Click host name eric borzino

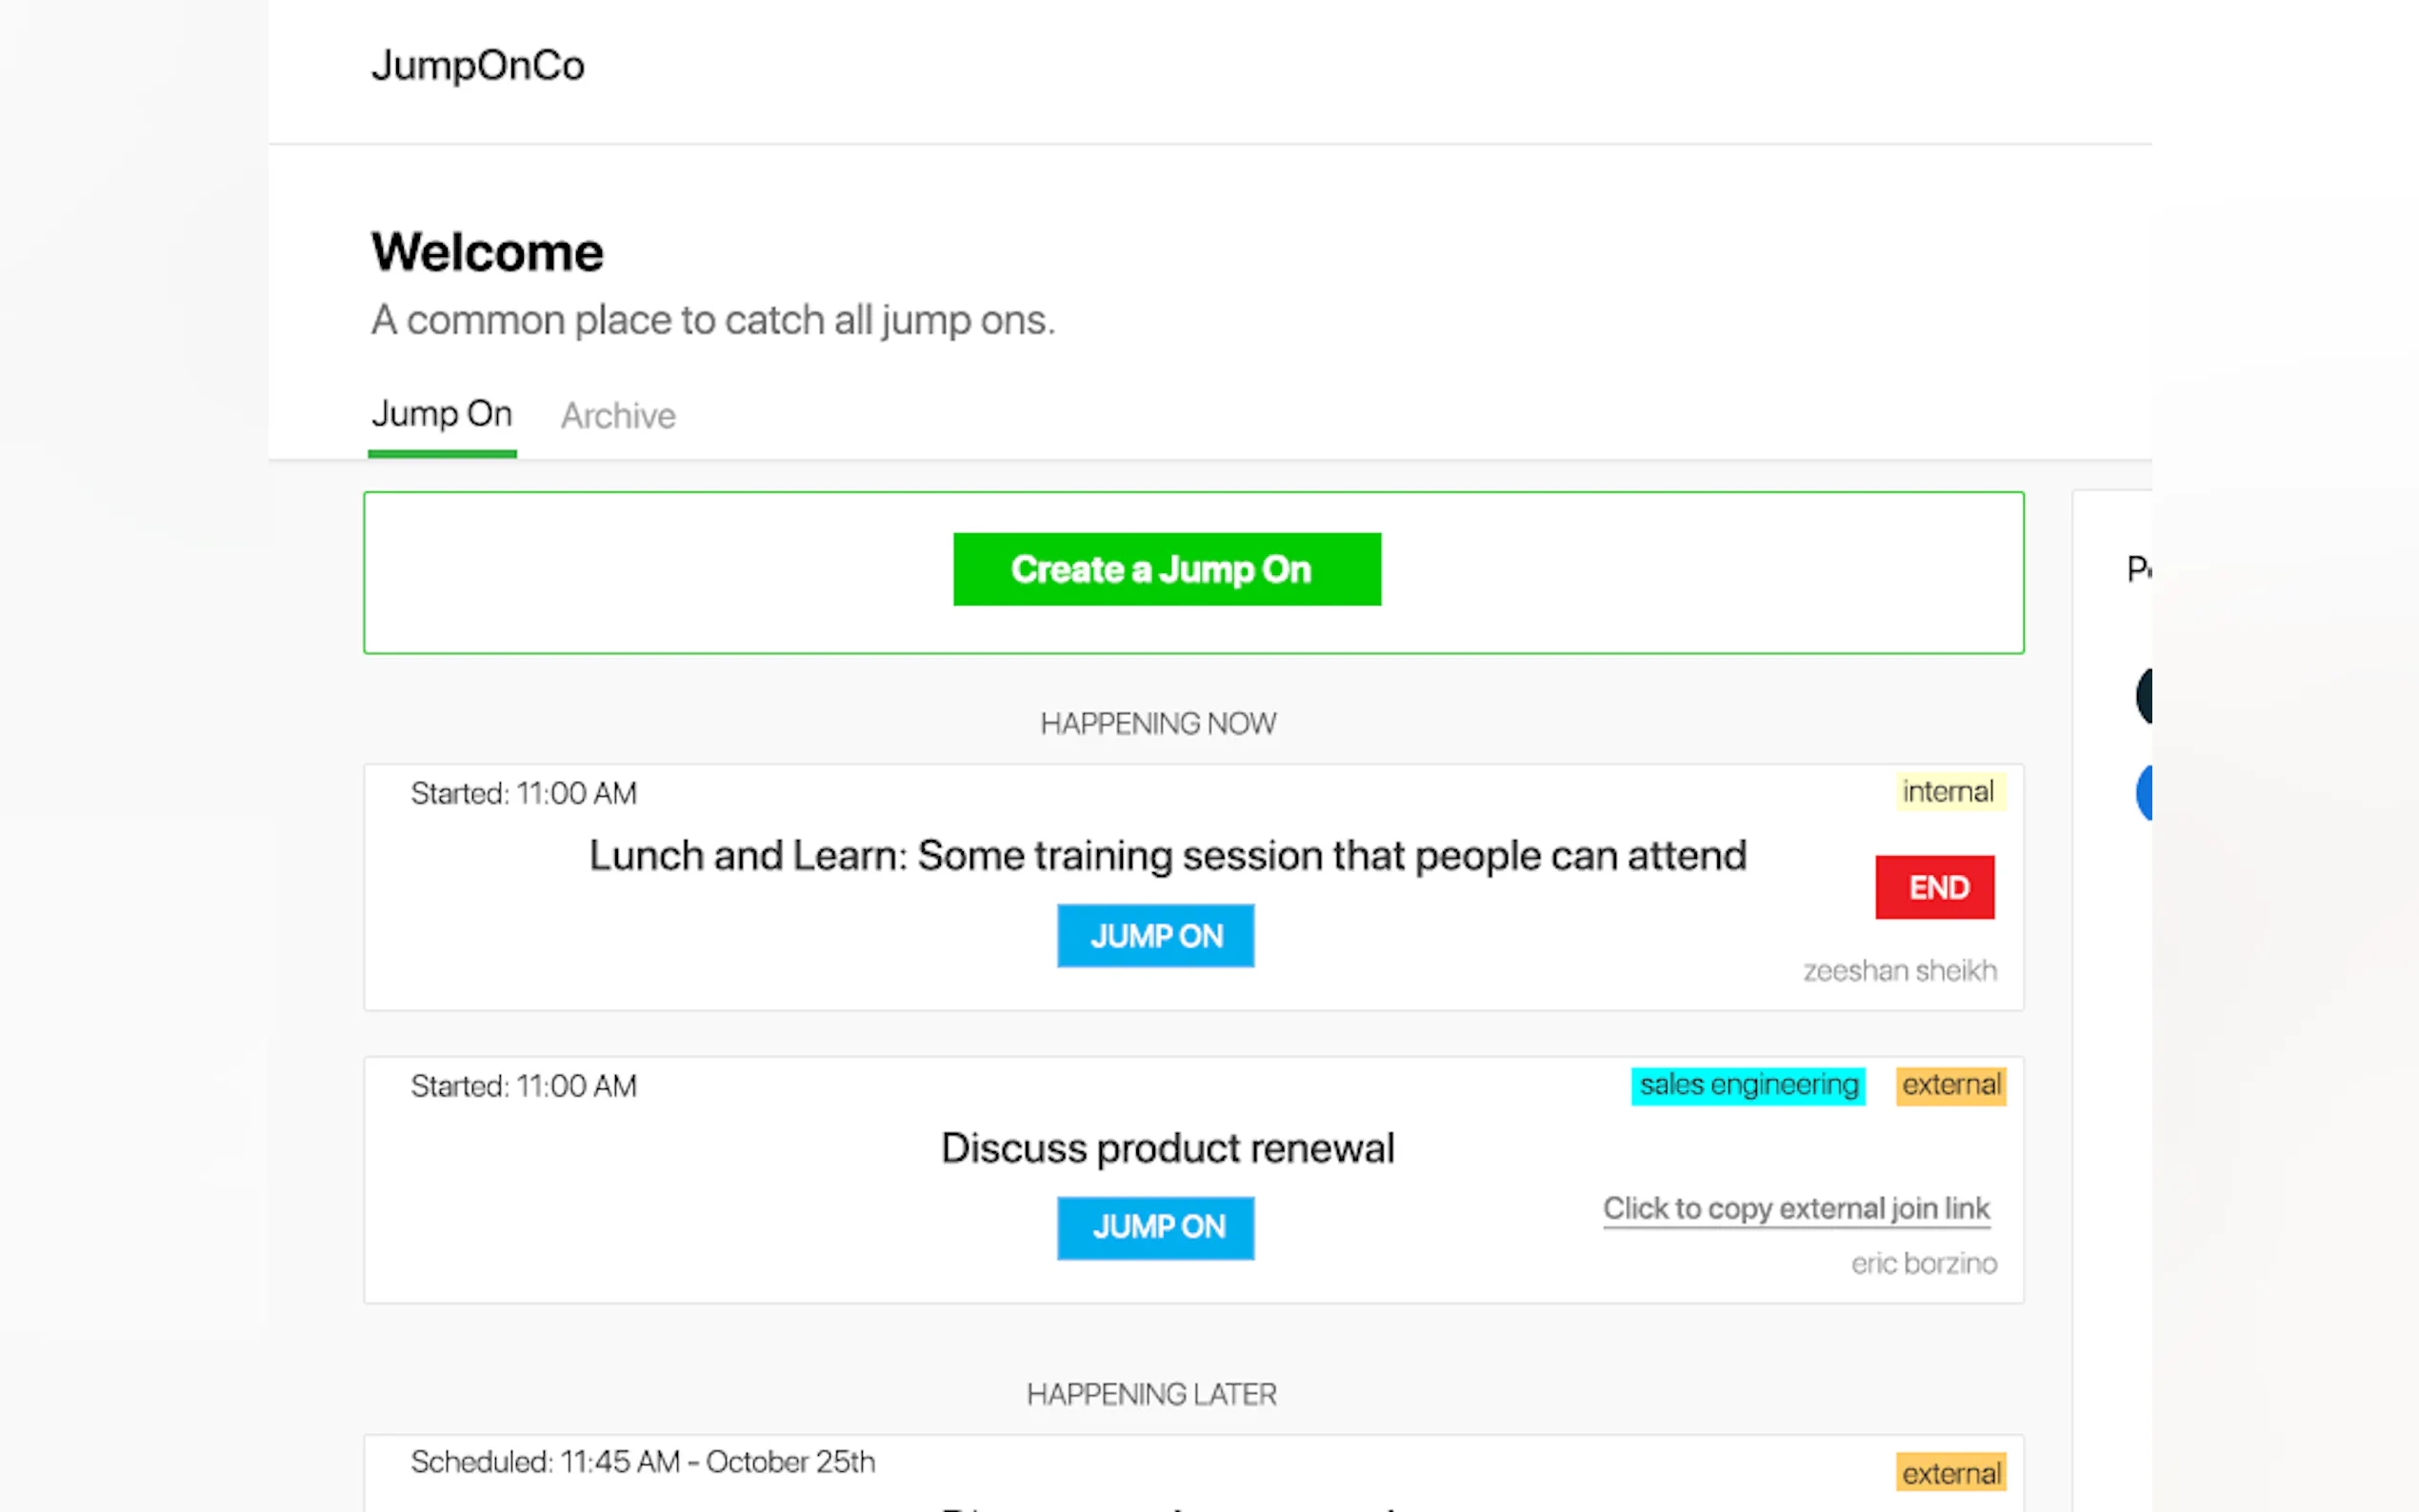click(x=1922, y=1263)
